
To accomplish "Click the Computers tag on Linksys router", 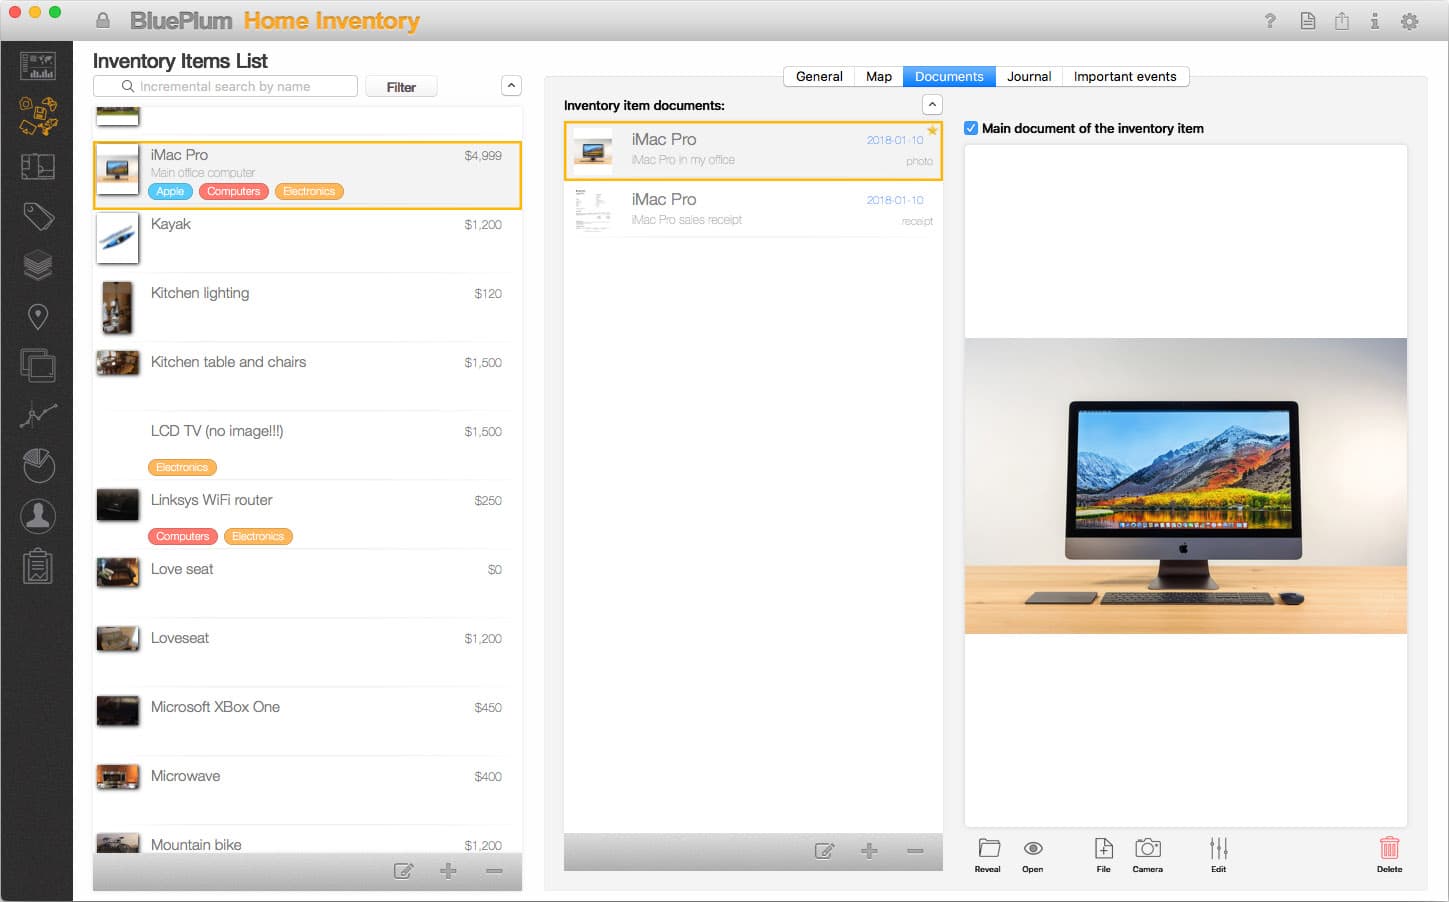I will [183, 536].
